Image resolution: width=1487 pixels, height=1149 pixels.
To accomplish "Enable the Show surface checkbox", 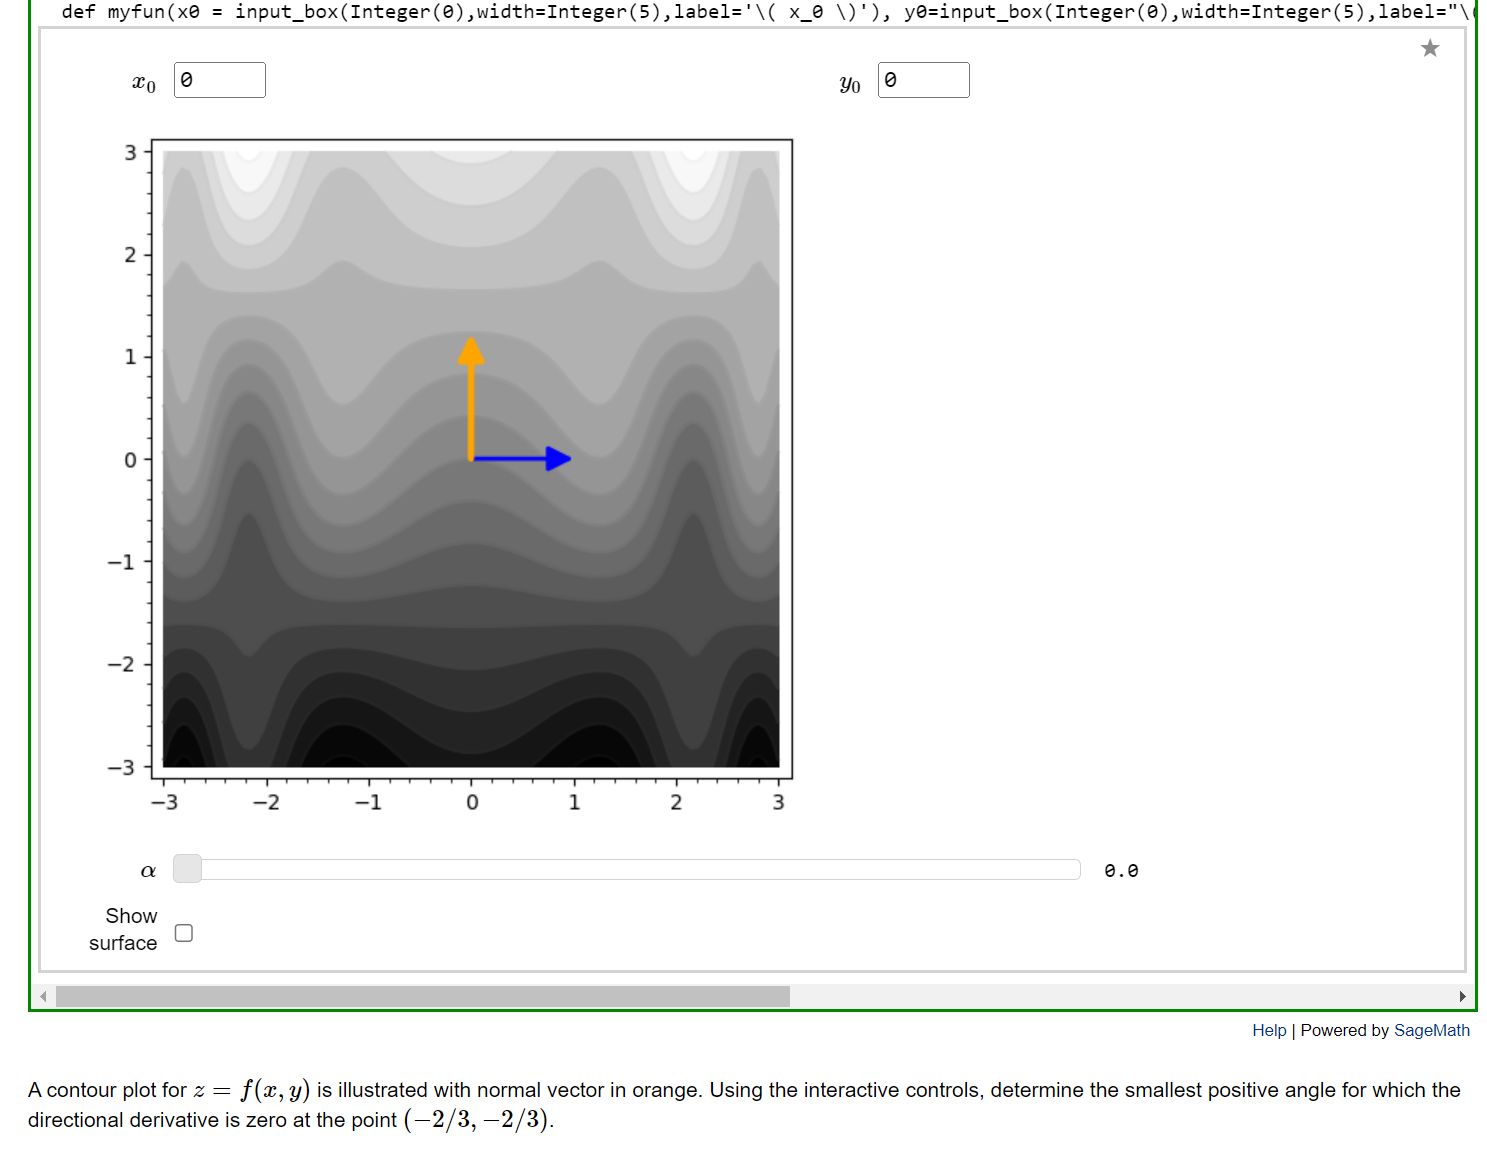I will click(183, 932).
